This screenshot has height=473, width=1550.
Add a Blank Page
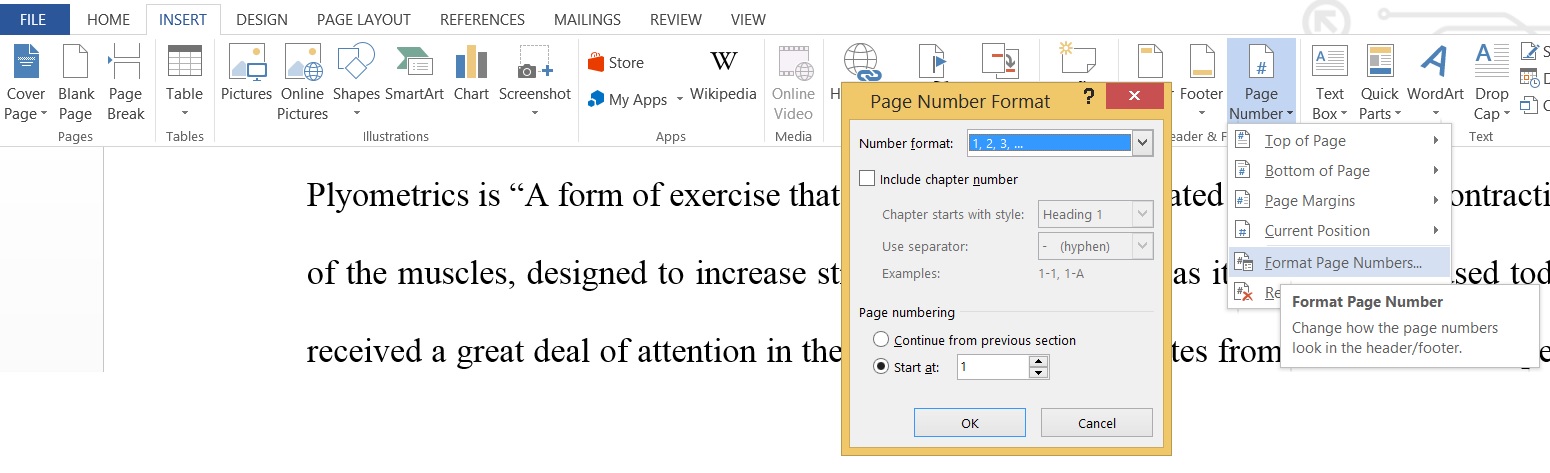pos(76,82)
